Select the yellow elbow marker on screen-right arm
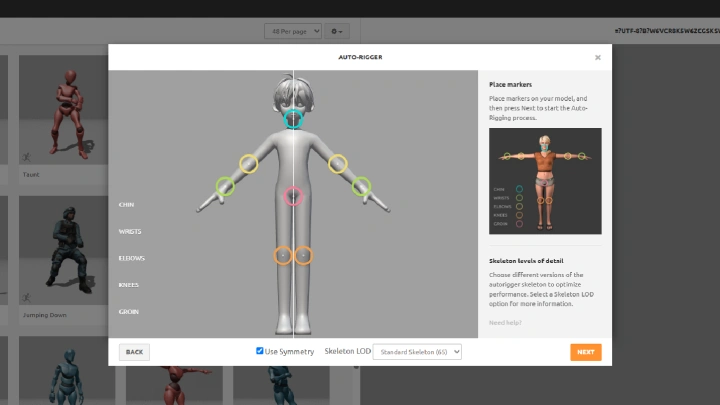This screenshot has width=720, height=405. pyautogui.click(x=338, y=163)
